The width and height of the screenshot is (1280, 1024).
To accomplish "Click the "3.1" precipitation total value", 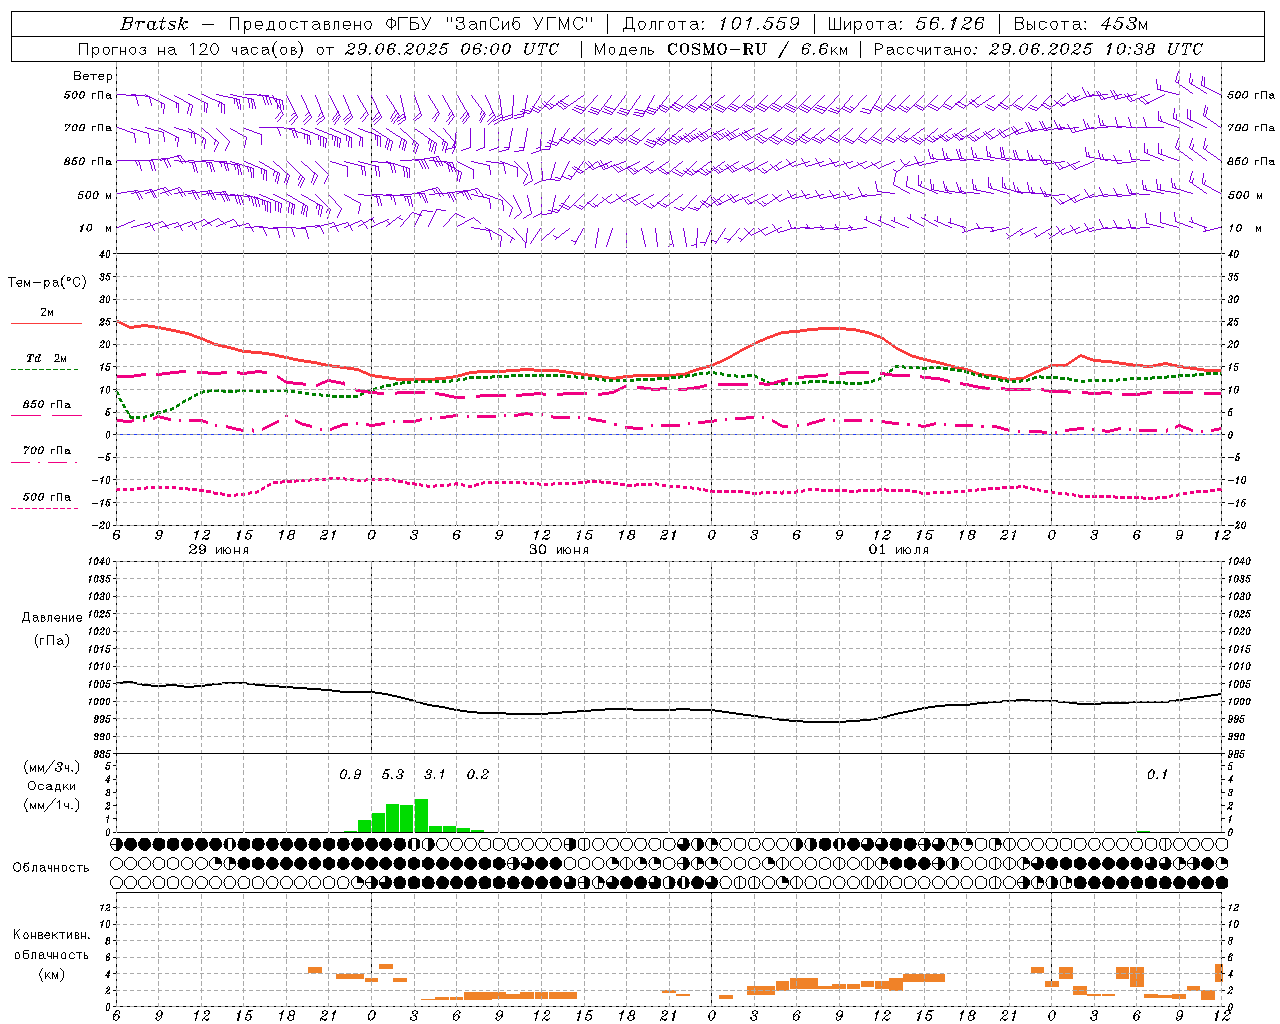I will tap(435, 774).
